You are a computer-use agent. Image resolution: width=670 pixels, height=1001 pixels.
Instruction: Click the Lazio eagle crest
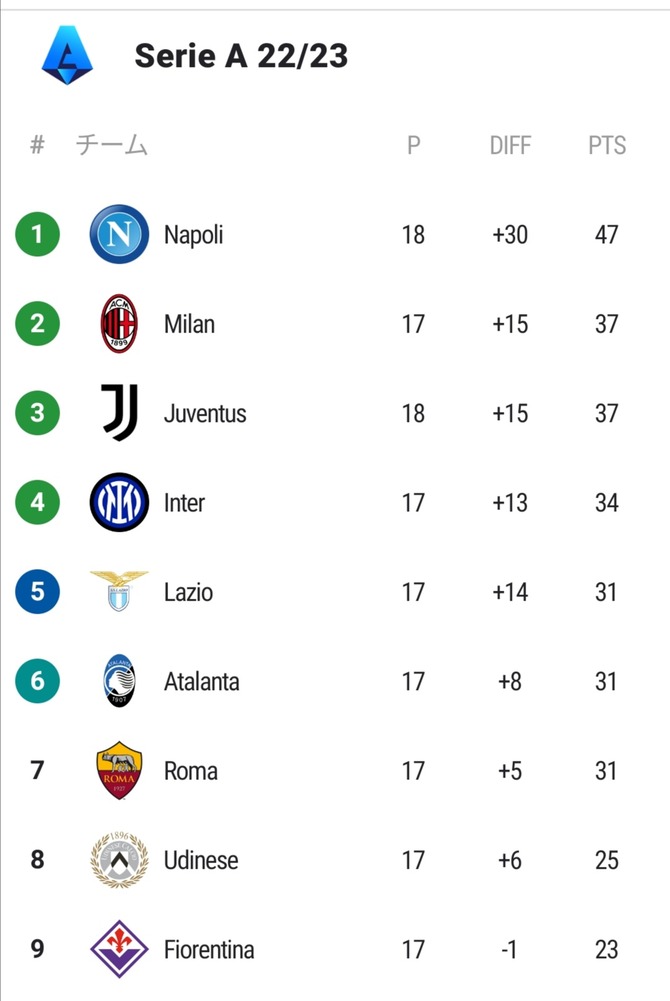click(119, 592)
